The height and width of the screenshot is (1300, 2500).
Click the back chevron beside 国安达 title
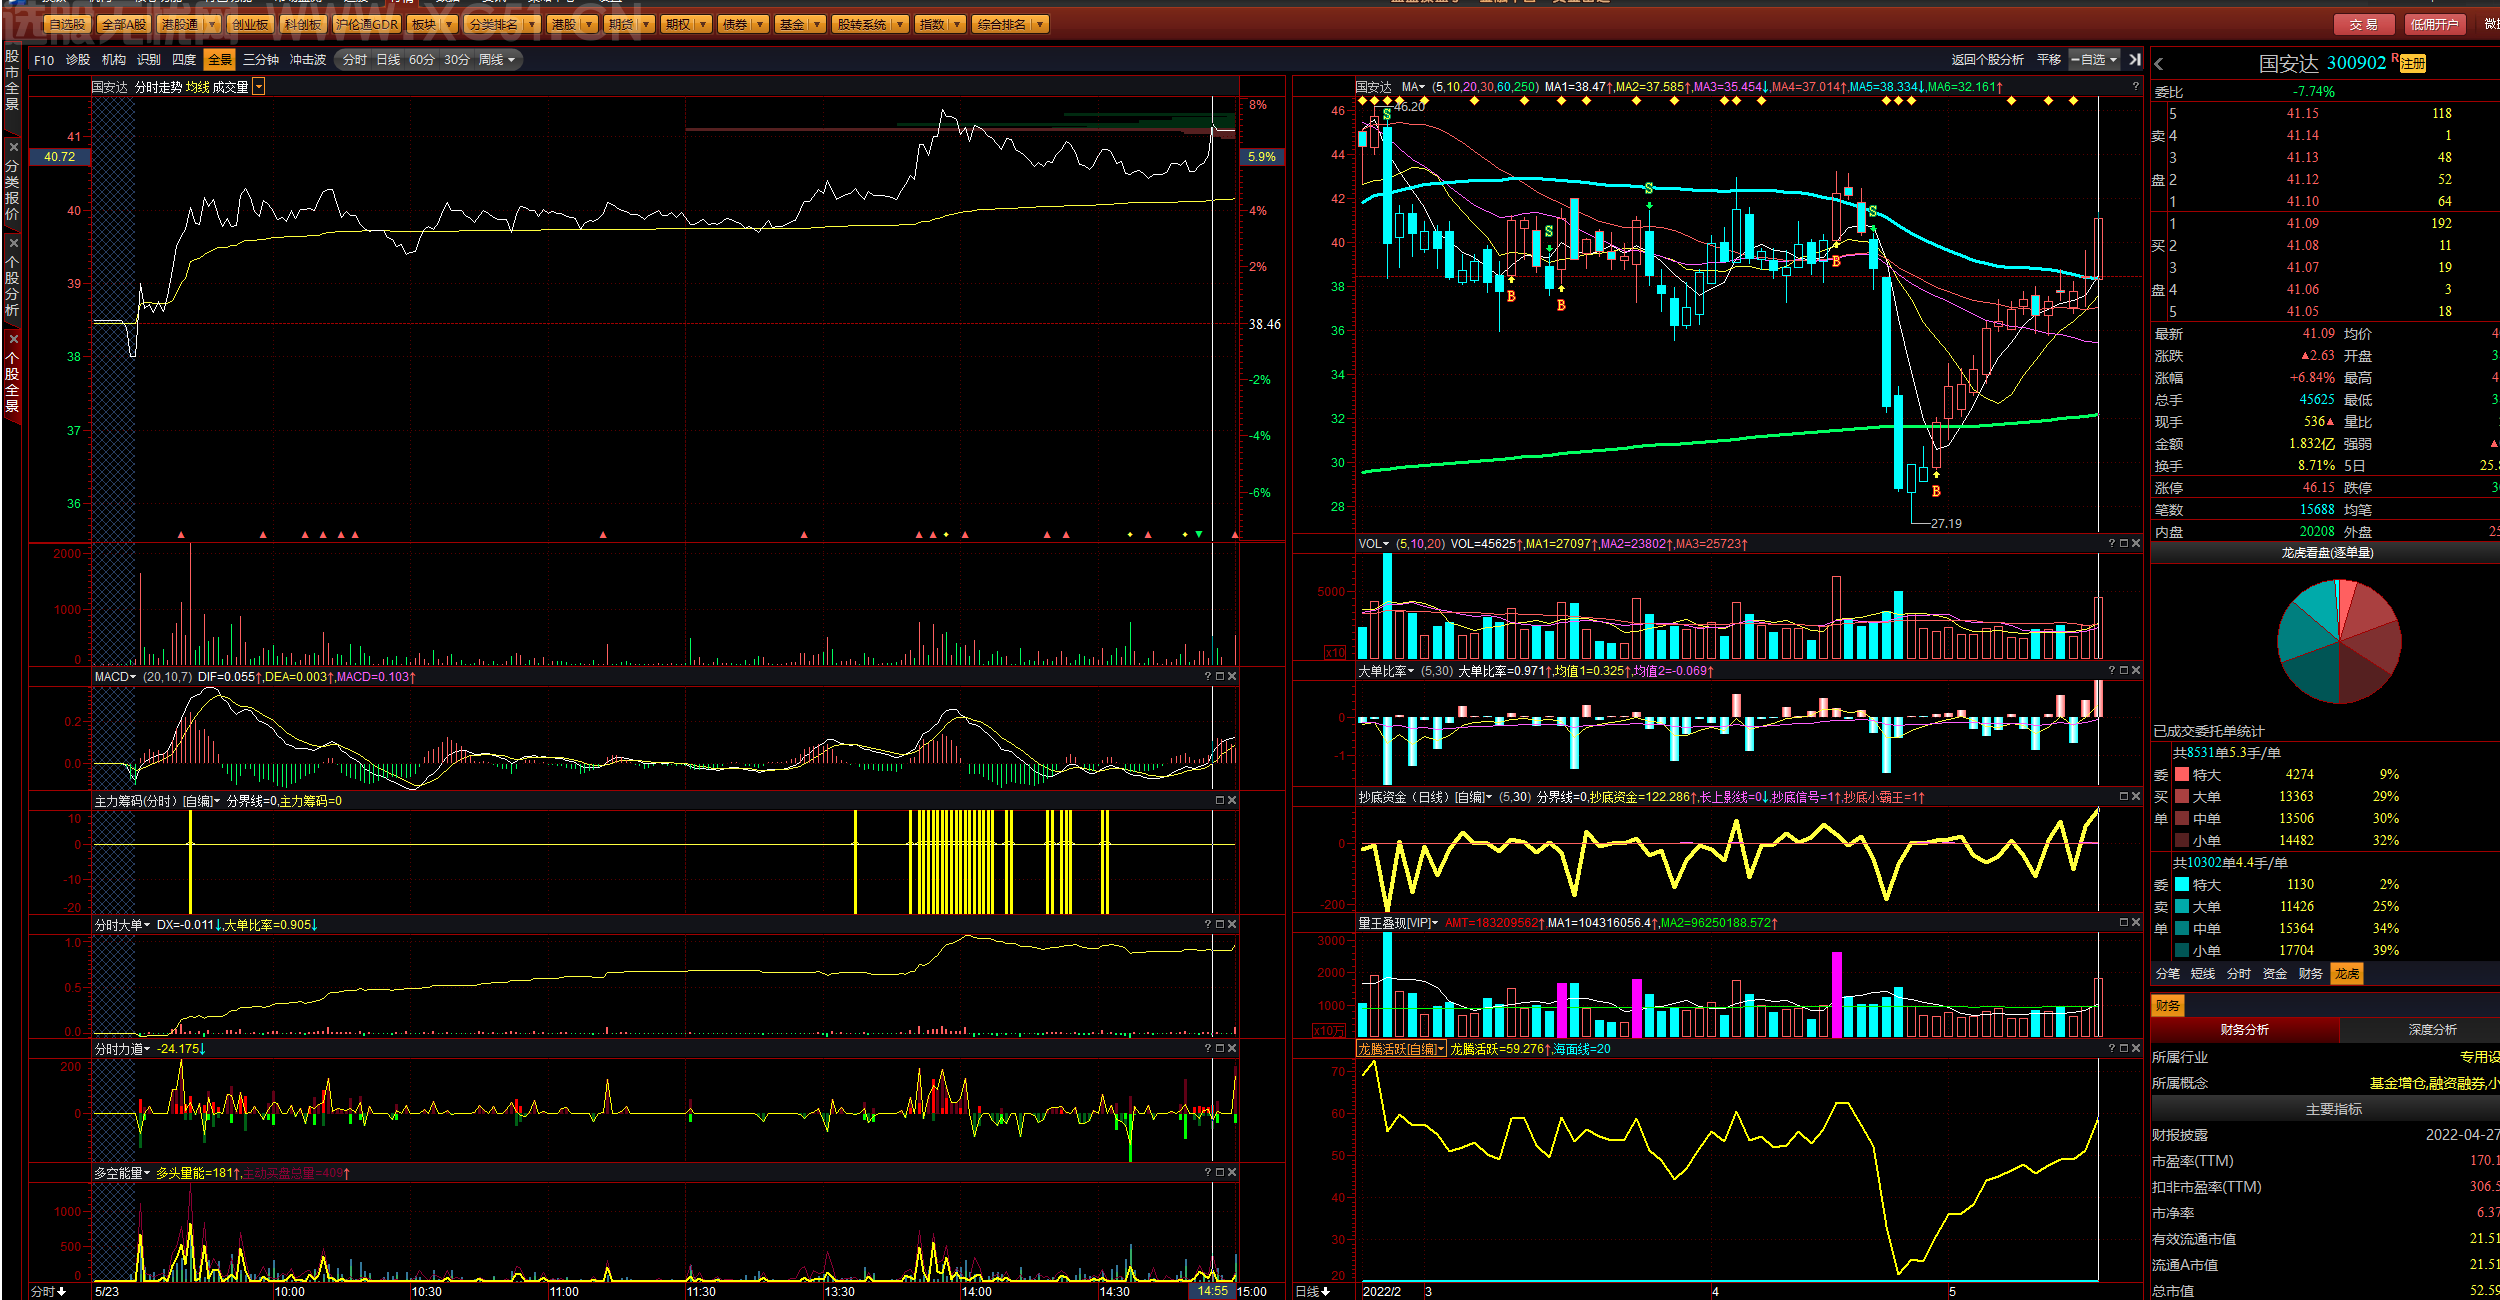pos(2159,64)
